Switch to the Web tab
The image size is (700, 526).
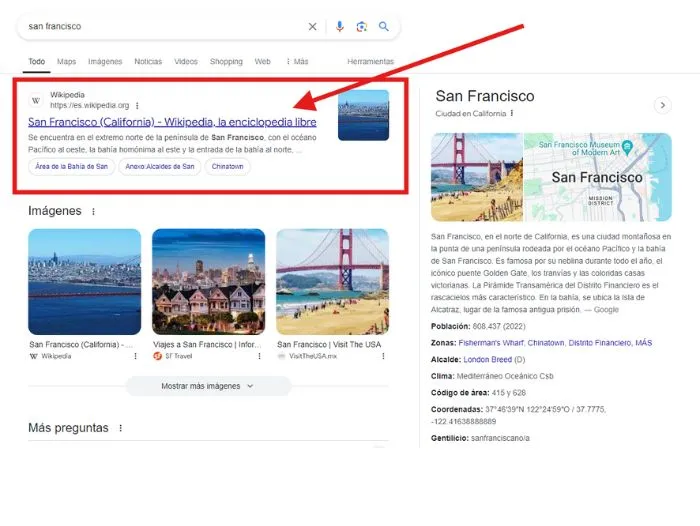(262, 61)
